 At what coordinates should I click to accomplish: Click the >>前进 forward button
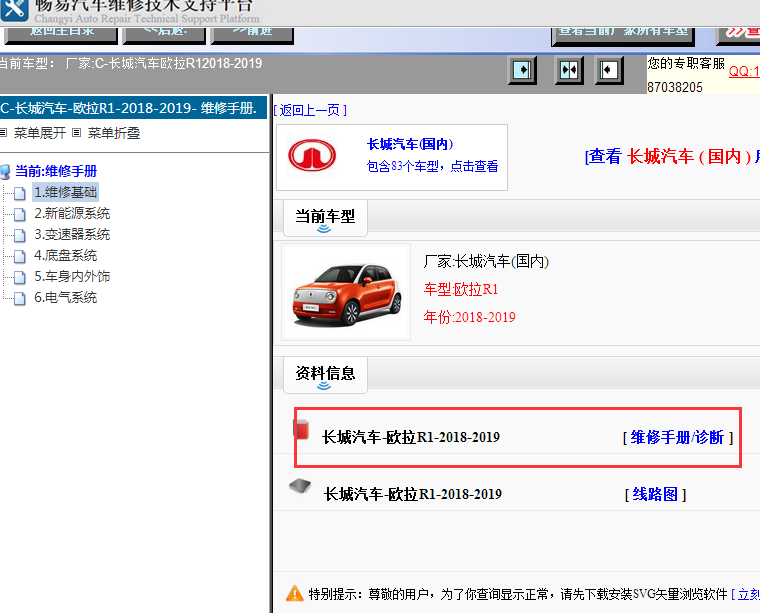pyautogui.click(x=252, y=35)
